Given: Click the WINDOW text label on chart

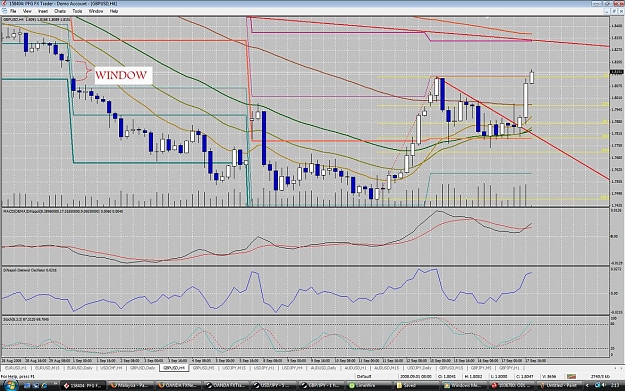Looking at the screenshot, I should pyautogui.click(x=121, y=75).
